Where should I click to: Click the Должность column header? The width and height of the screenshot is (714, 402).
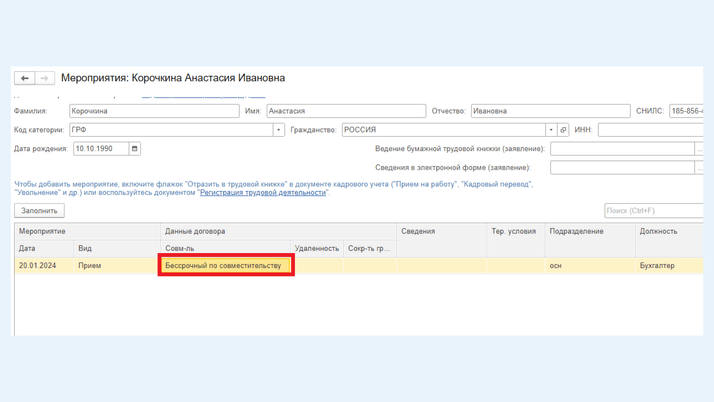(659, 231)
